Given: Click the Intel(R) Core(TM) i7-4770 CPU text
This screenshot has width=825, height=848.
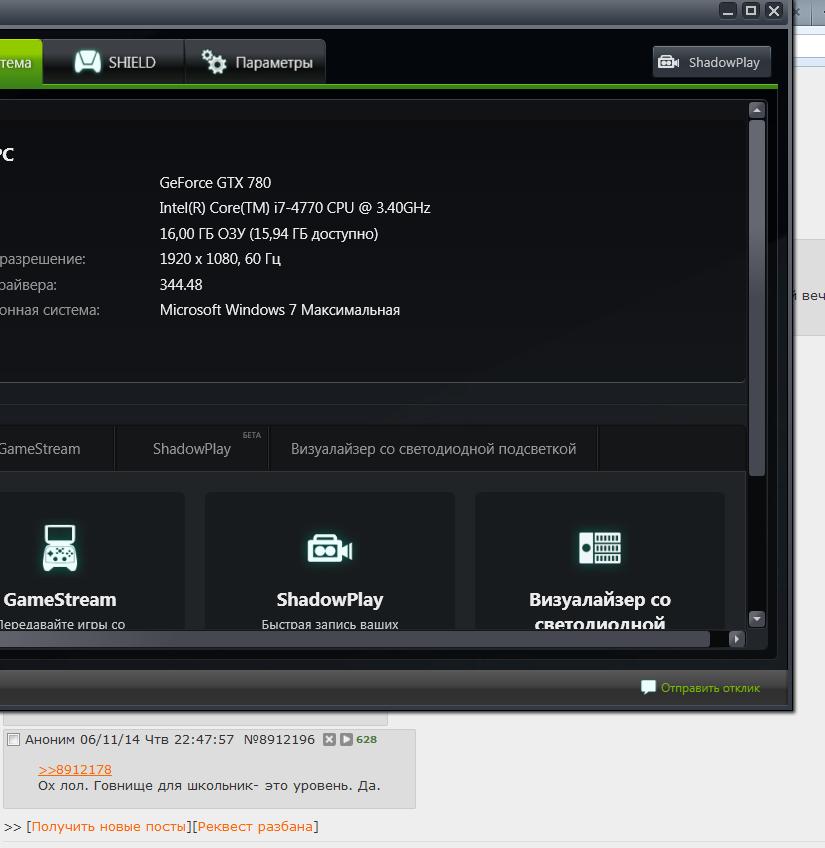Looking at the screenshot, I should 295,208.
